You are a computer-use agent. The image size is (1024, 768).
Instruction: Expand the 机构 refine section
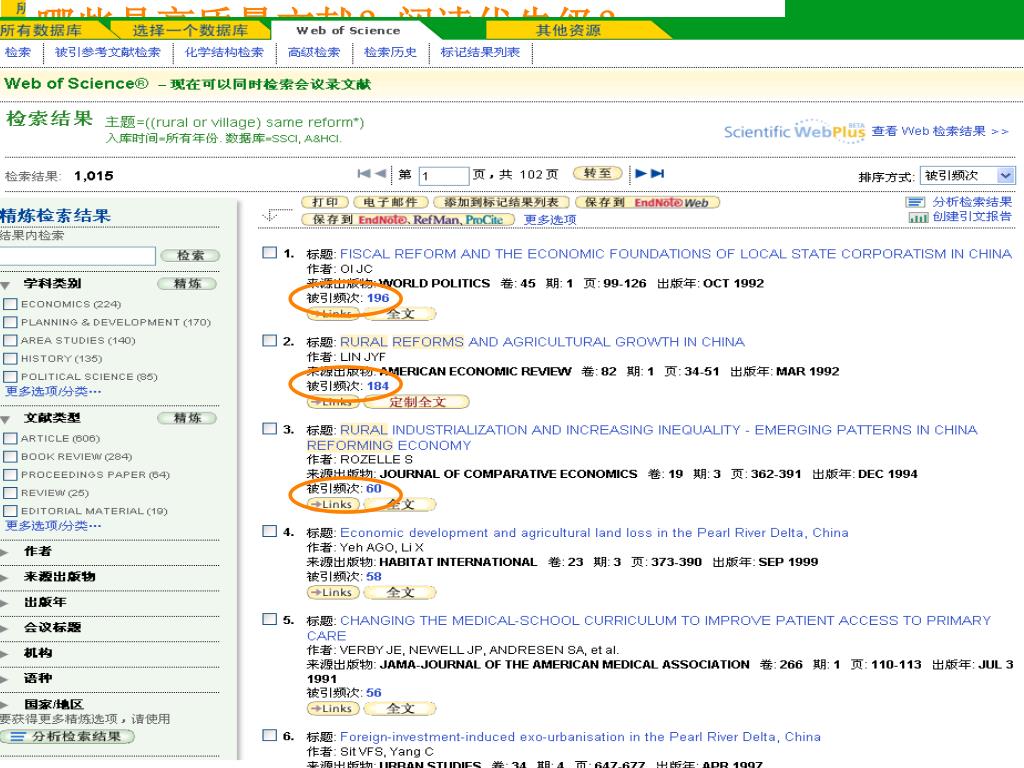[5, 654]
